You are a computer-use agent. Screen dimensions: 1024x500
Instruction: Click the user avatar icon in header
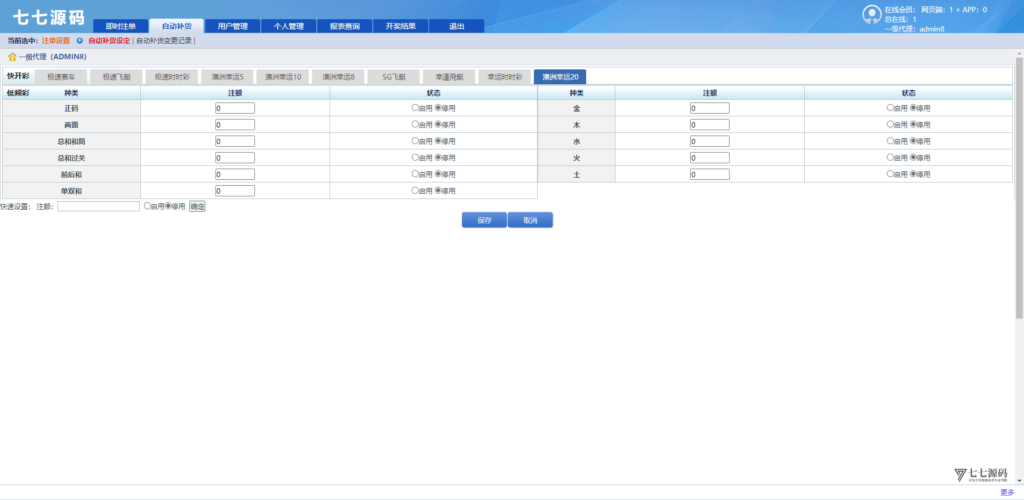coord(871,14)
